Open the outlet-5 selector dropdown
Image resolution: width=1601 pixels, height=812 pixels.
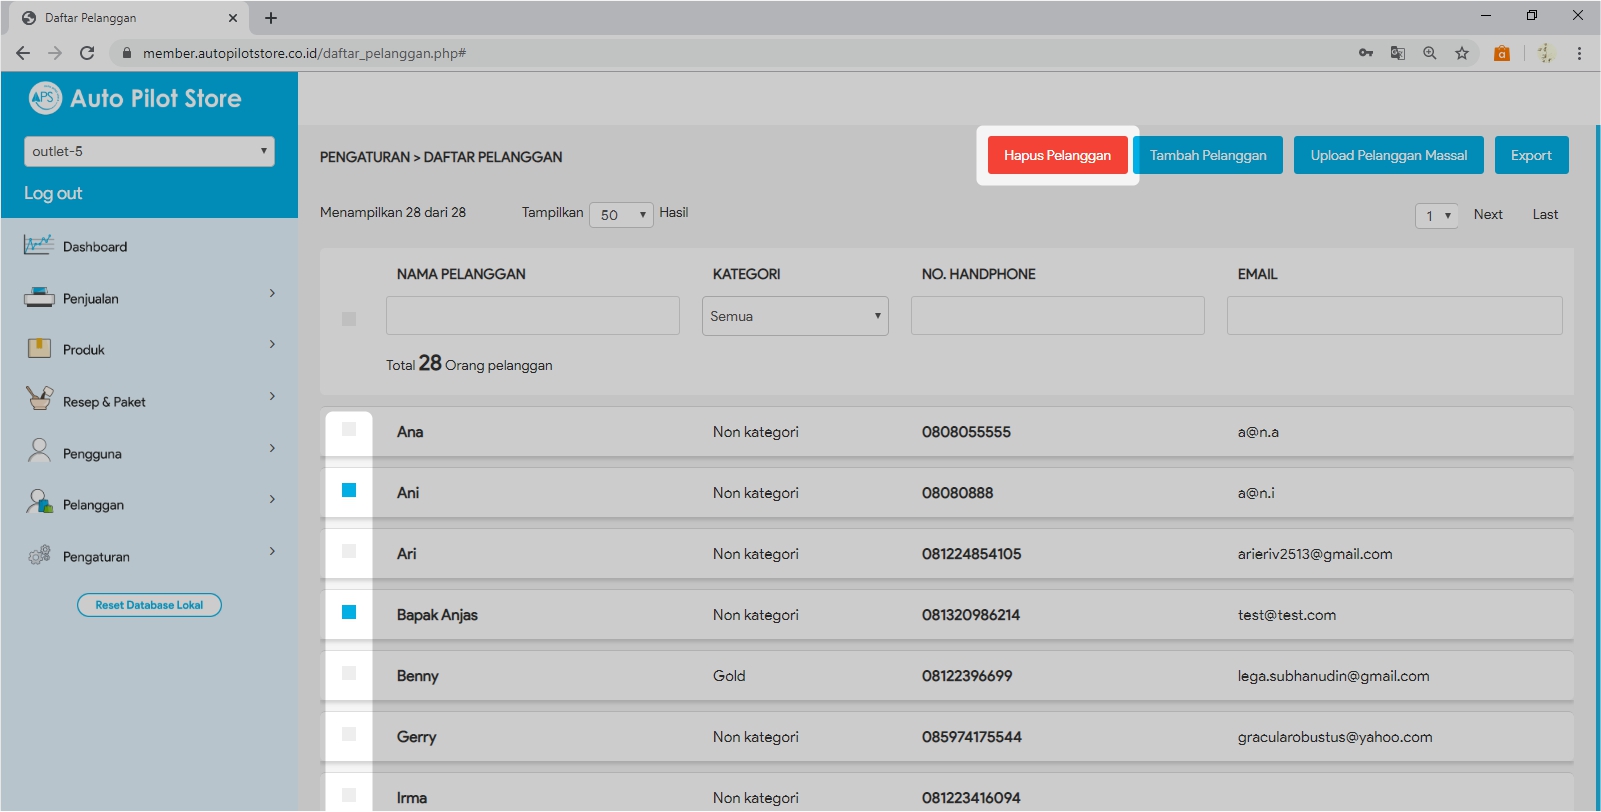click(149, 151)
